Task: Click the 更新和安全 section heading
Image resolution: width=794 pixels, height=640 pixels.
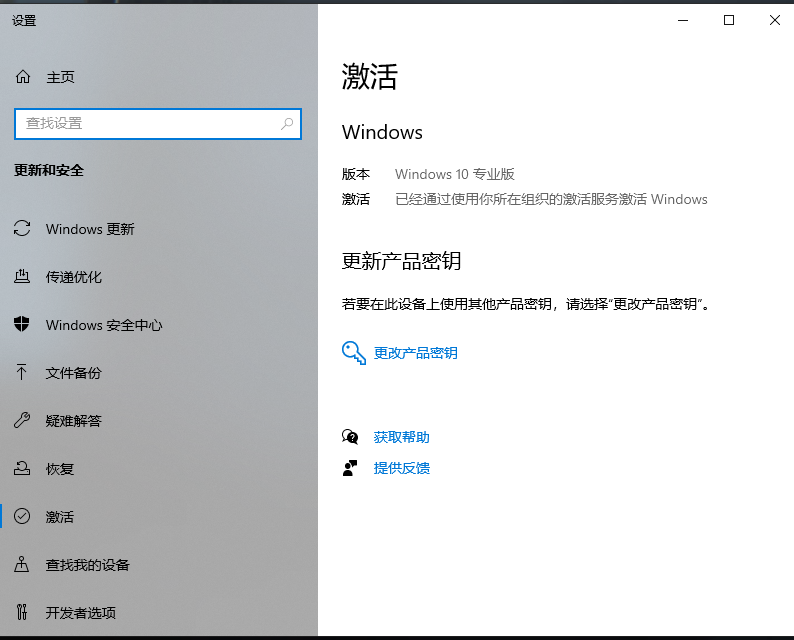Action: click(x=49, y=170)
